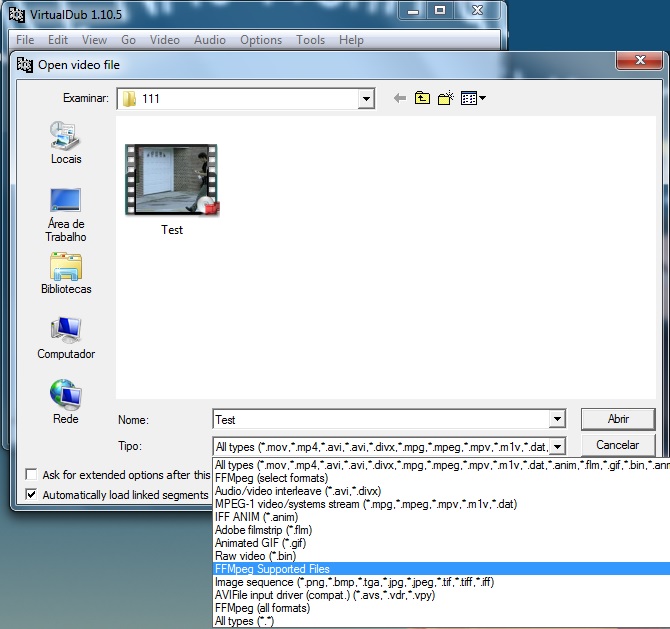Open the view menu icon
Viewport: 670px width, 629px height.
tap(473, 98)
